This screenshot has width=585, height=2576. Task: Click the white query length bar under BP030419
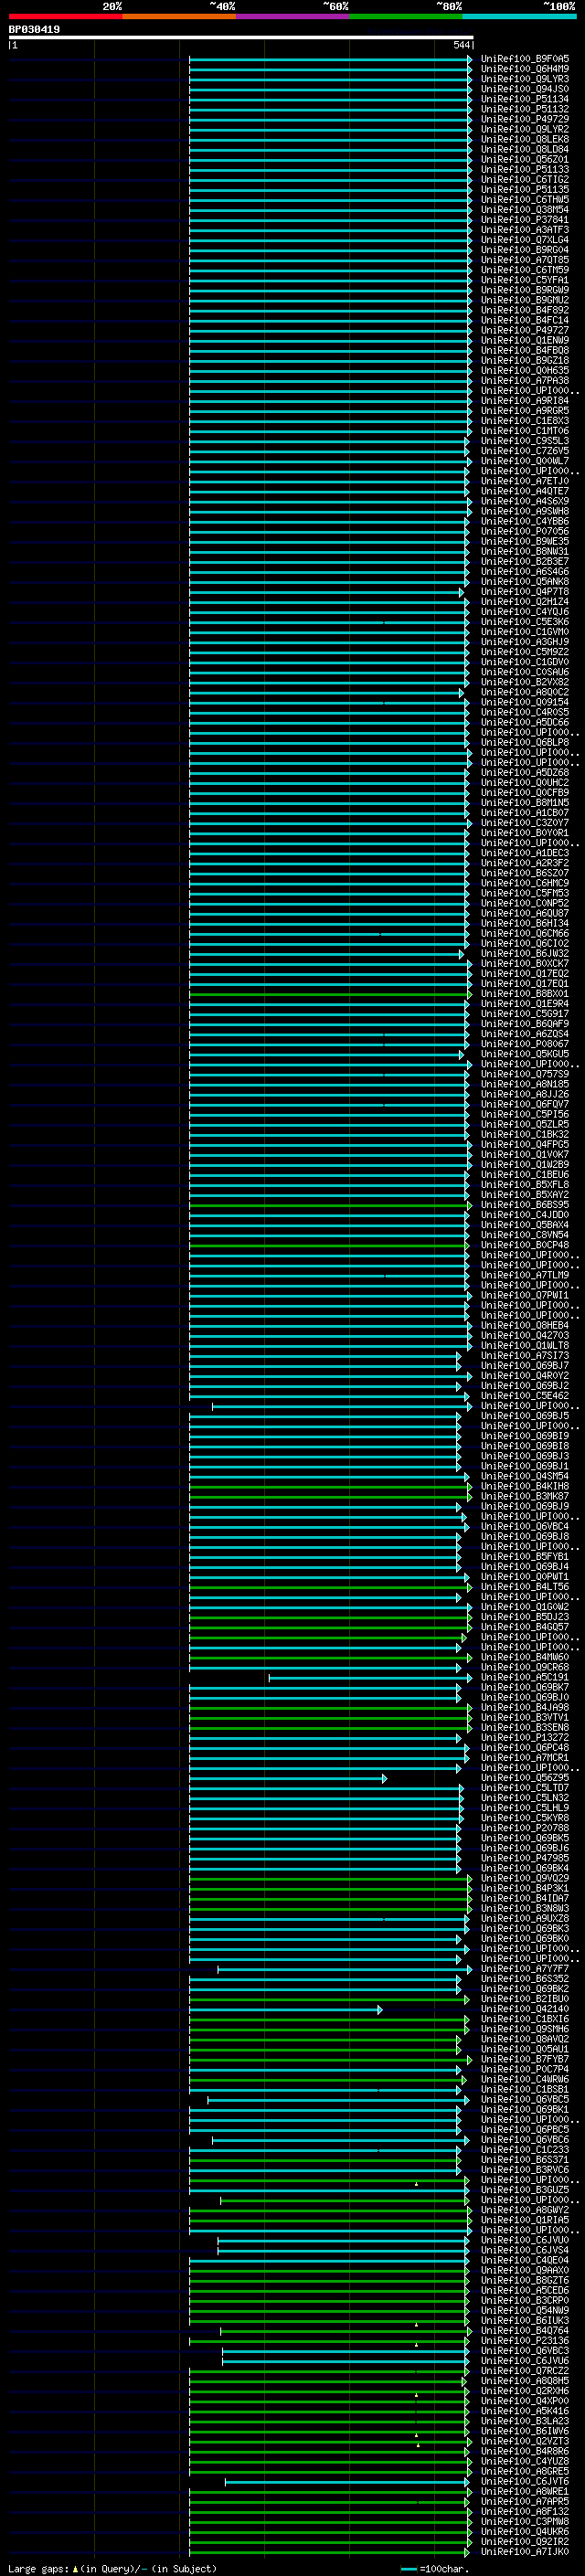coord(241,37)
